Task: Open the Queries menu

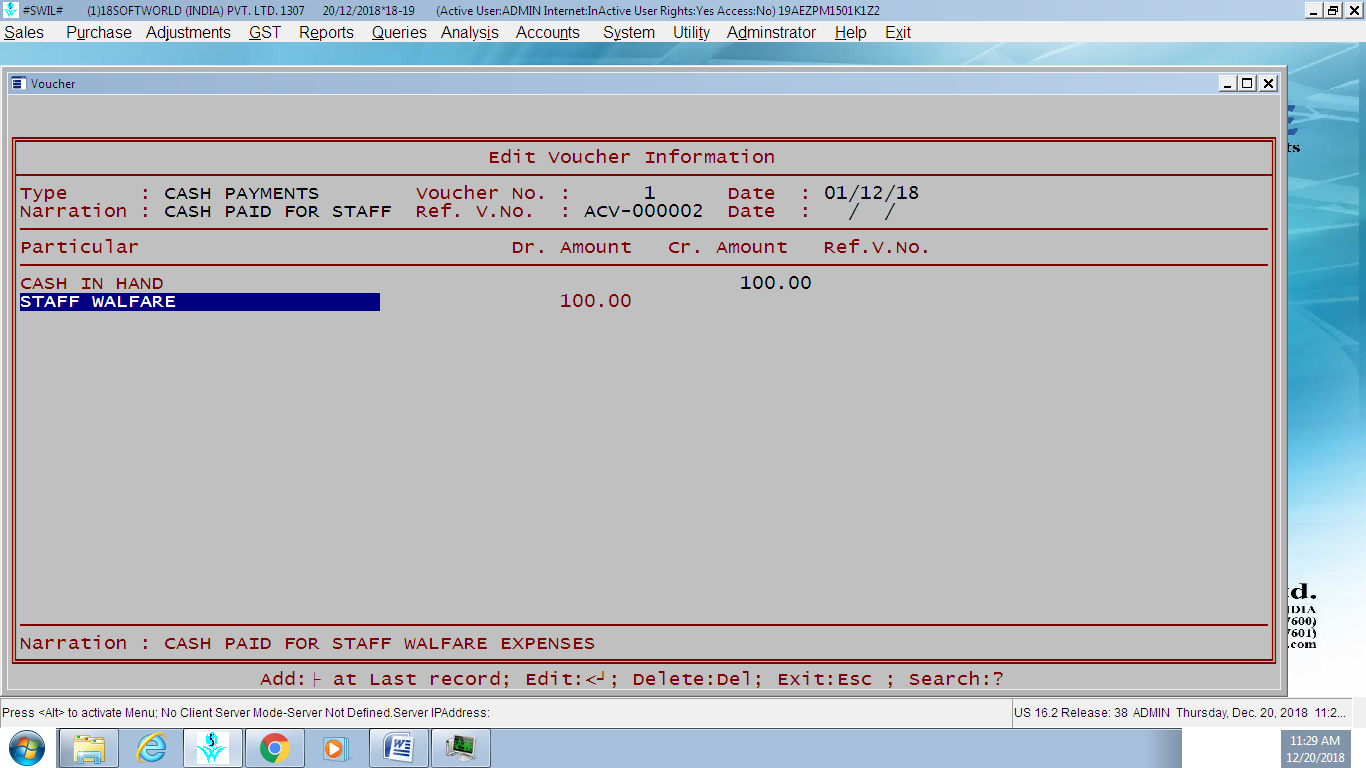Action: pyautogui.click(x=399, y=32)
